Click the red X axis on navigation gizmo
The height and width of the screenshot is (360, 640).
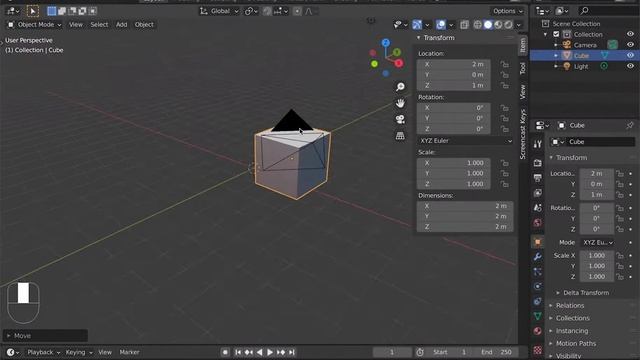[x=399, y=63]
